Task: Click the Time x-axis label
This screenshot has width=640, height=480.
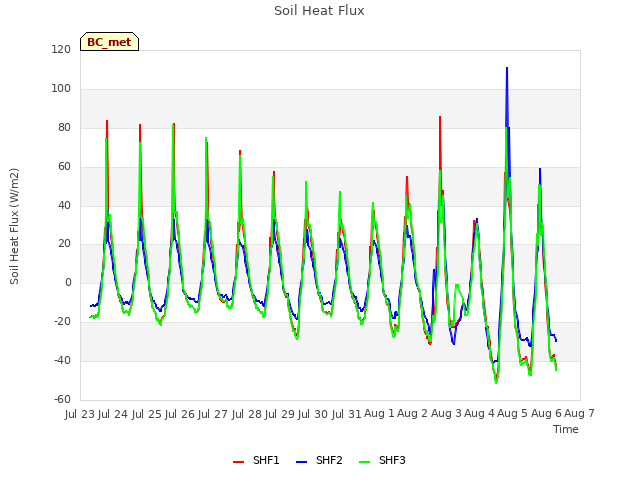Action: (x=565, y=429)
